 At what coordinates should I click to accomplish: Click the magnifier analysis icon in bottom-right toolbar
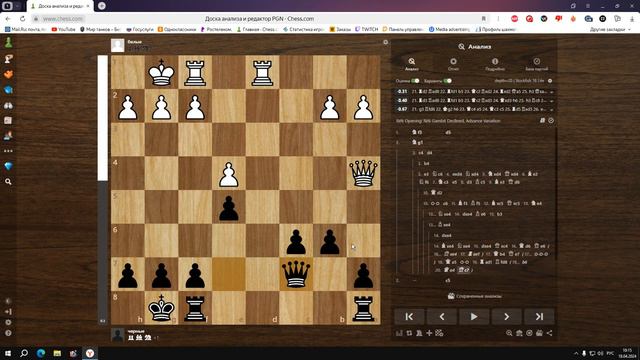click(x=509, y=333)
